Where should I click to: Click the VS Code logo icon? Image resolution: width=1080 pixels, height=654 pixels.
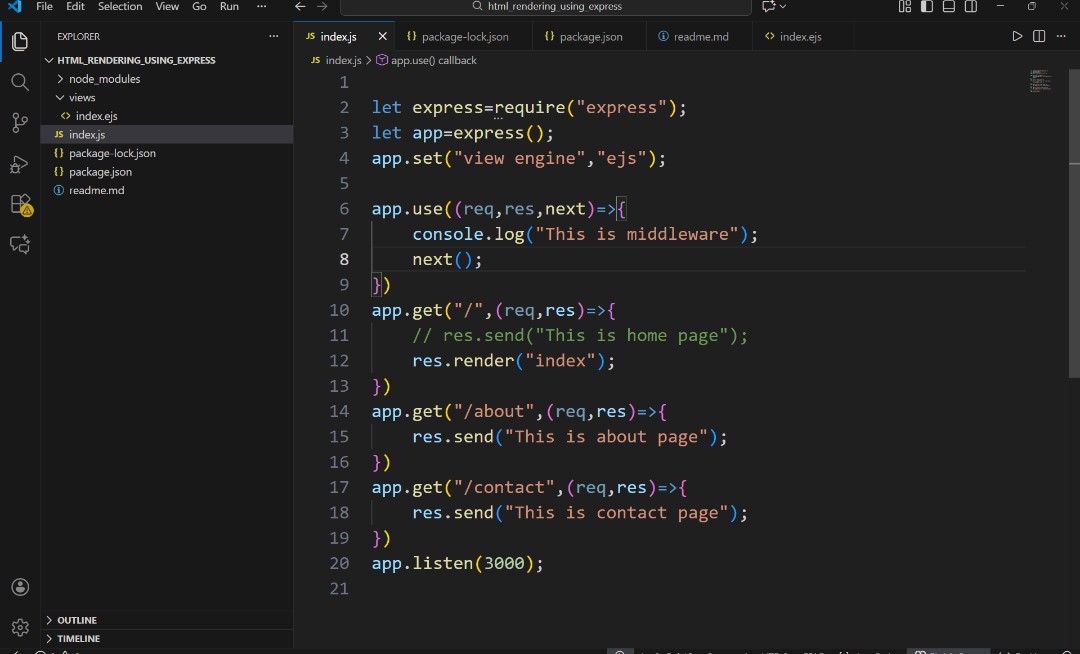pyautogui.click(x=14, y=6)
